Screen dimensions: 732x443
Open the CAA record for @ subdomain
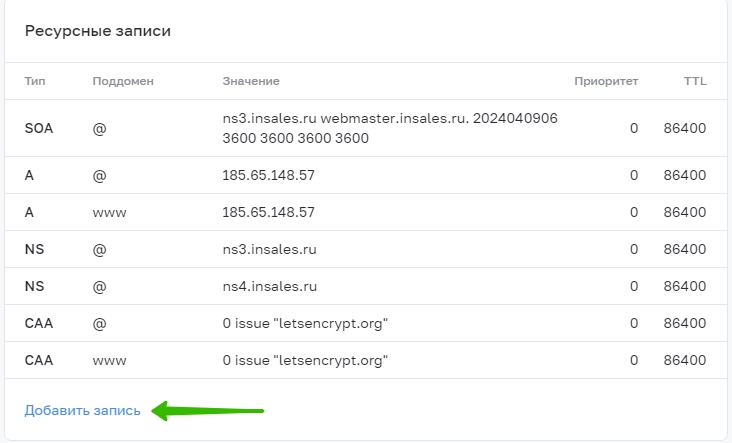tap(366, 323)
